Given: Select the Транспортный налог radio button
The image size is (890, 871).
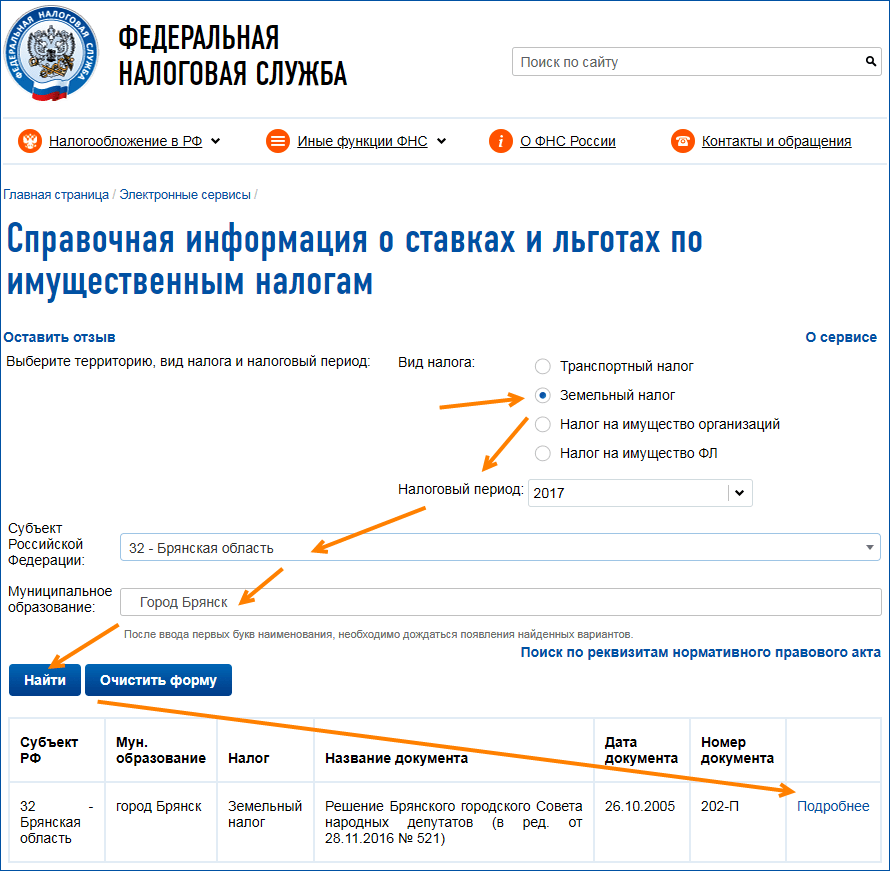Looking at the screenshot, I should pos(543,366).
